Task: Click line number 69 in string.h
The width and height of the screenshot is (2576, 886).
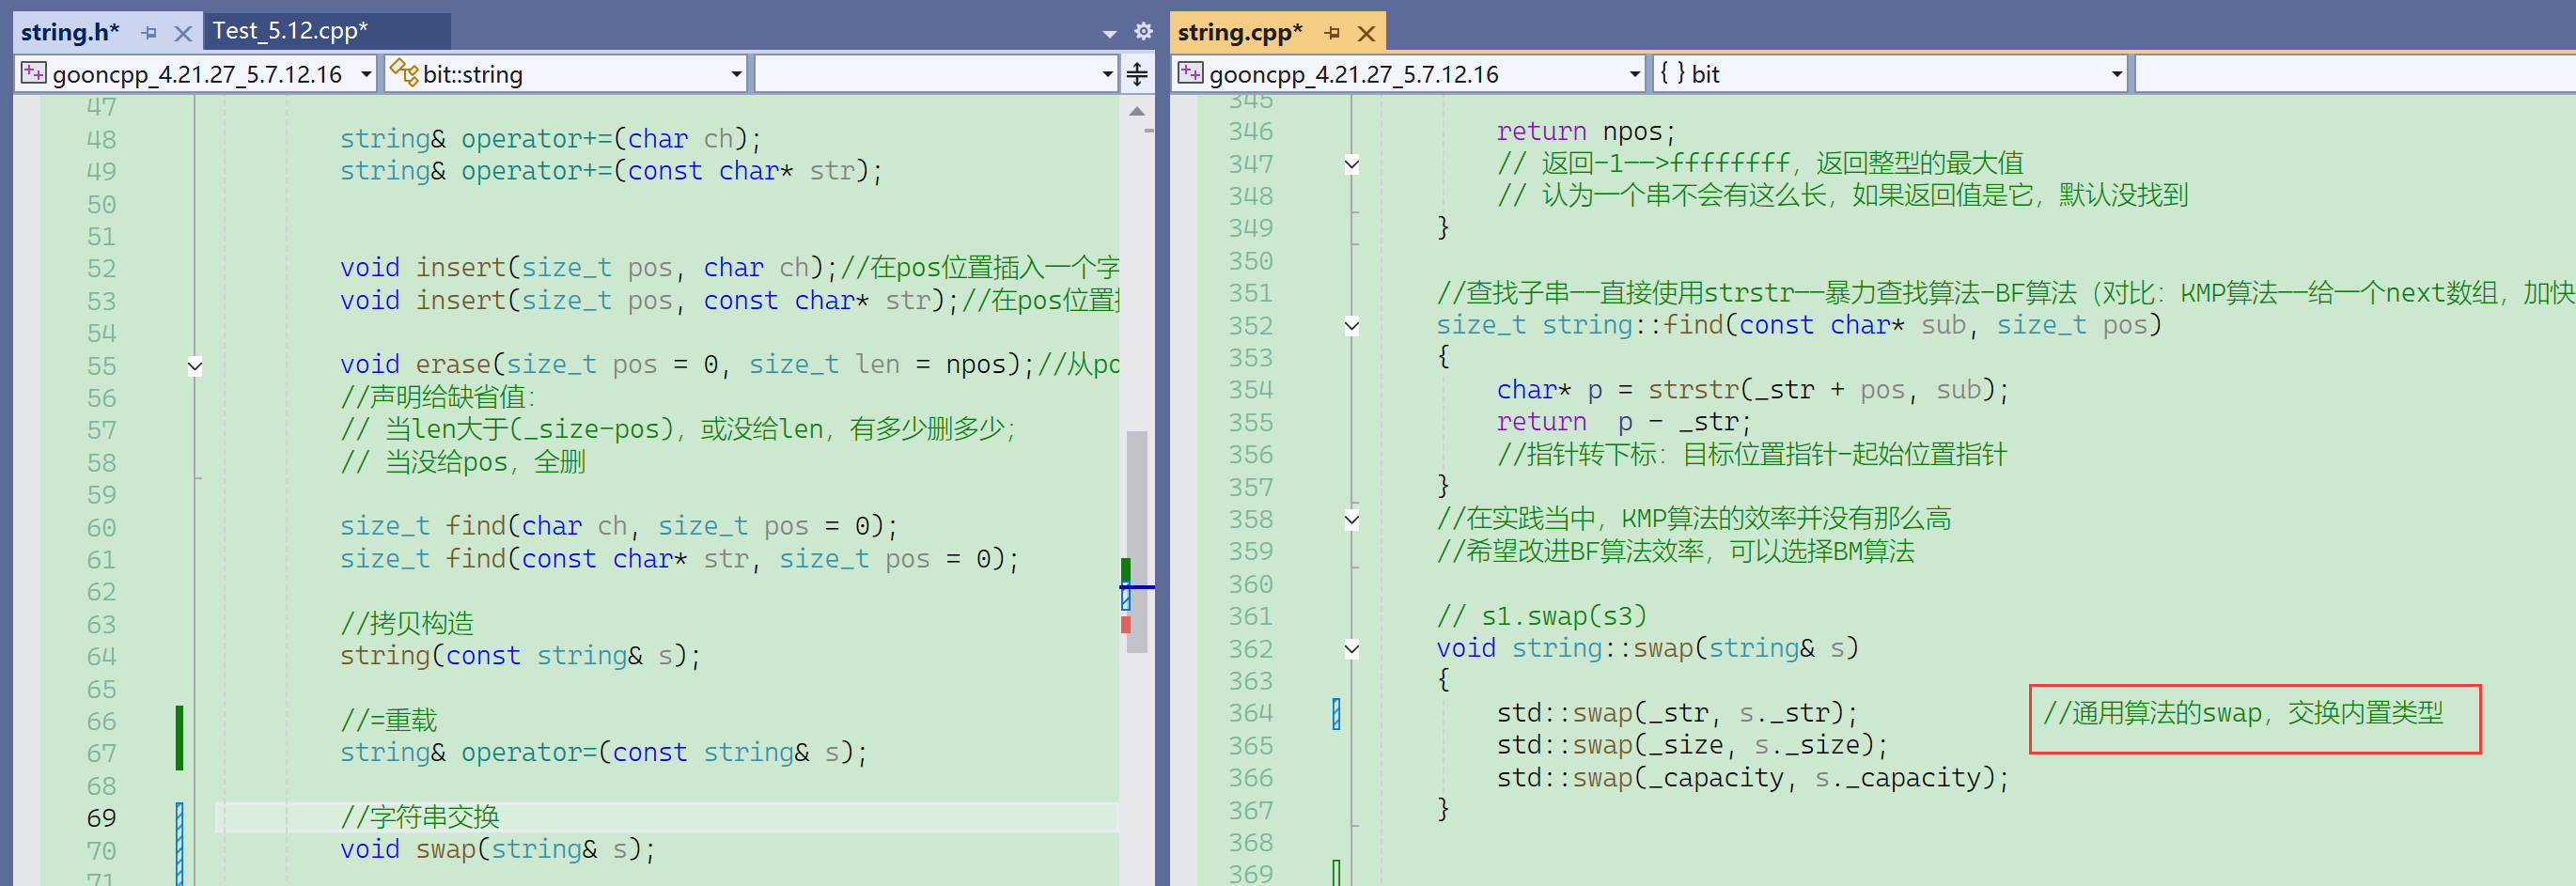Action: [x=101, y=818]
